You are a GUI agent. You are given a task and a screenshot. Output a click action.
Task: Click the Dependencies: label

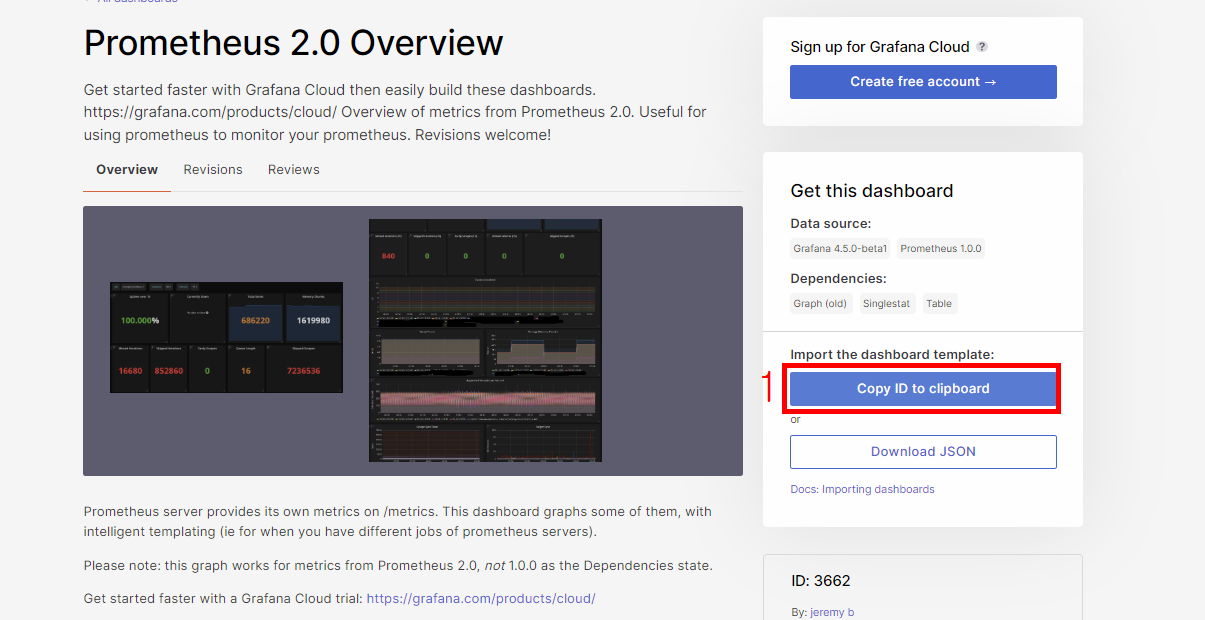pos(838,279)
